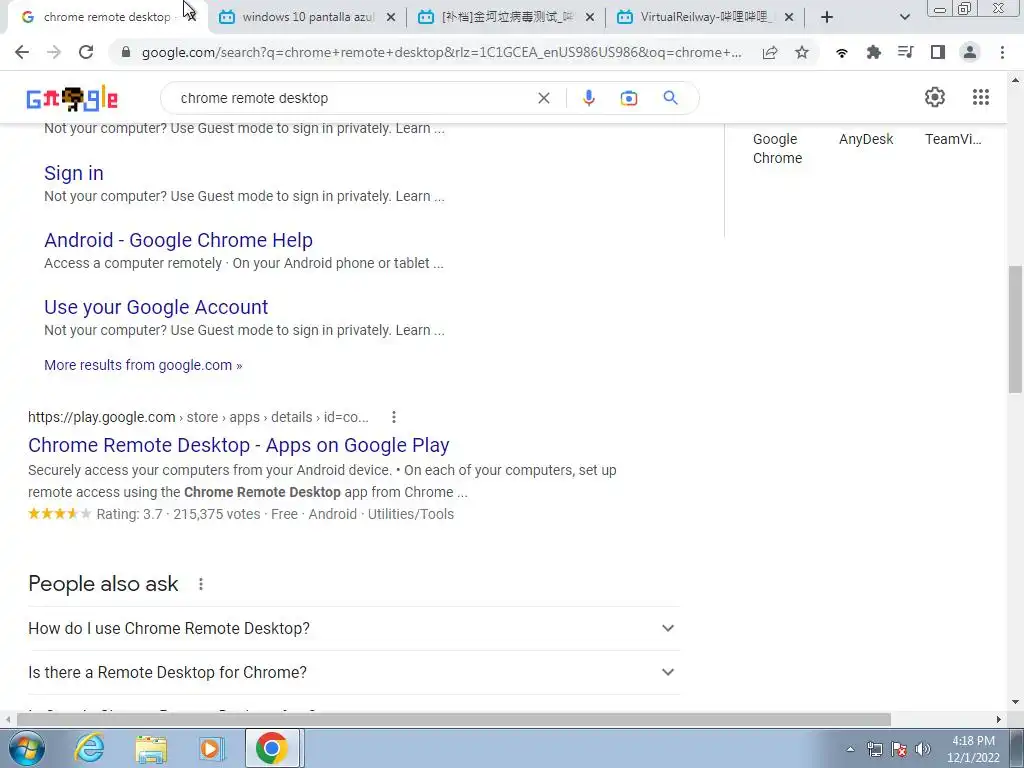Open media control playlist icon

(x=906, y=52)
